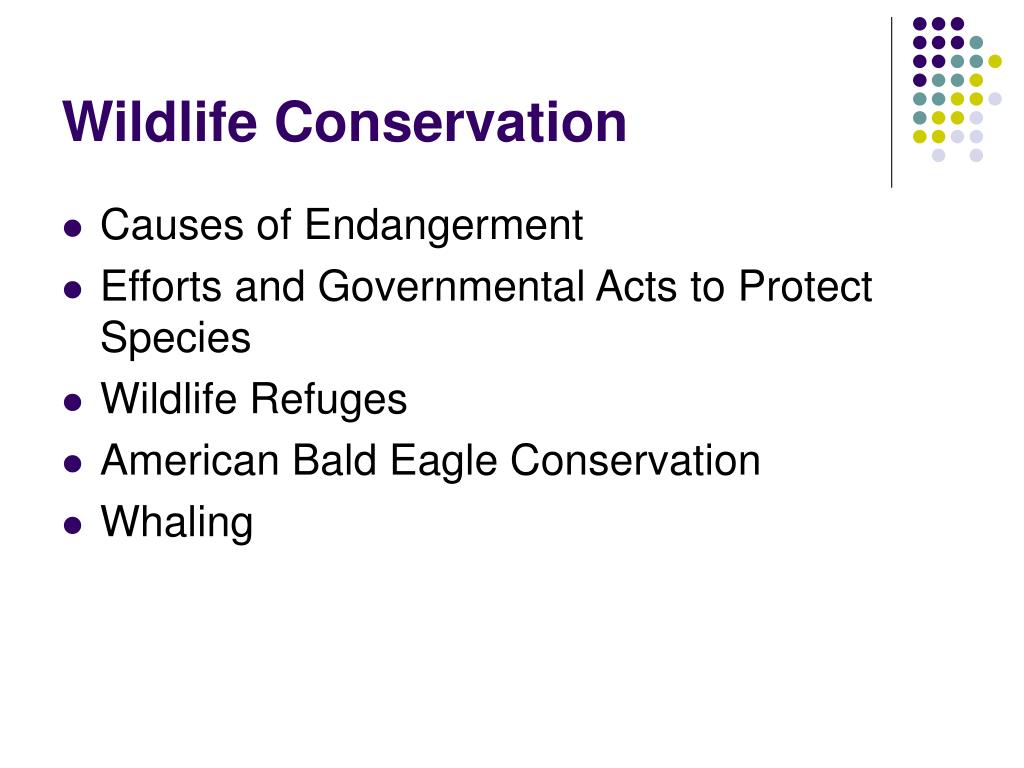Click the word Protect in second bullet
Image resolution: width=1024 pixels, height=768 pixels.
point(805,286)
